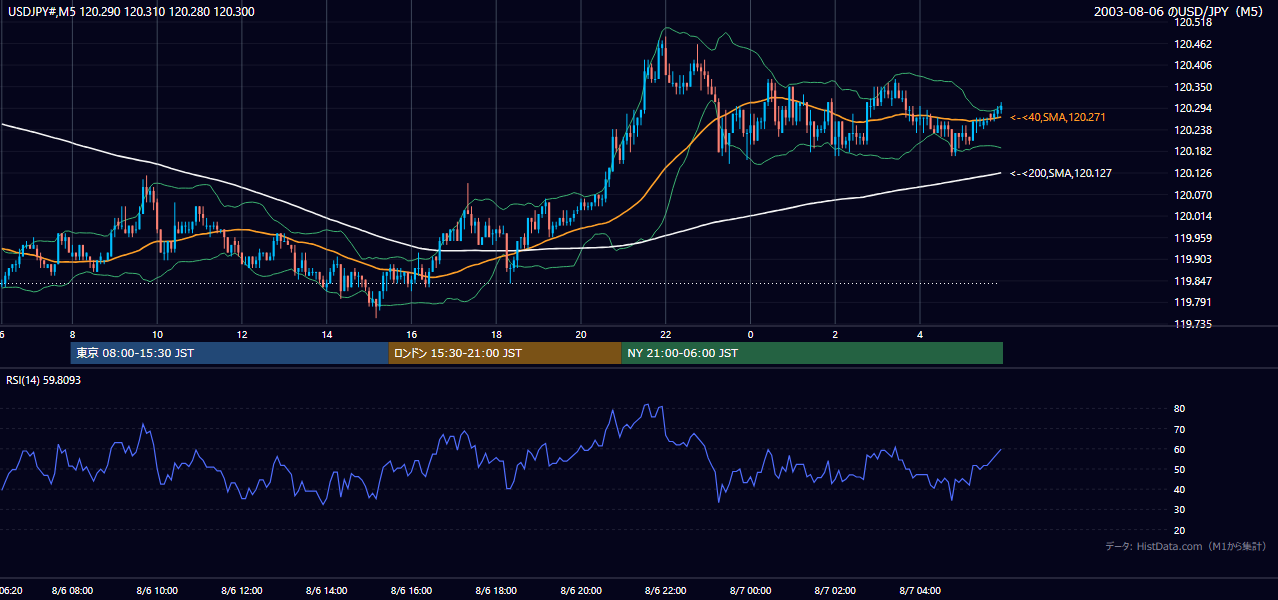Click the hour 20 tick under the price chart
Screen dimensions: 1278x600
click(581, 334)
